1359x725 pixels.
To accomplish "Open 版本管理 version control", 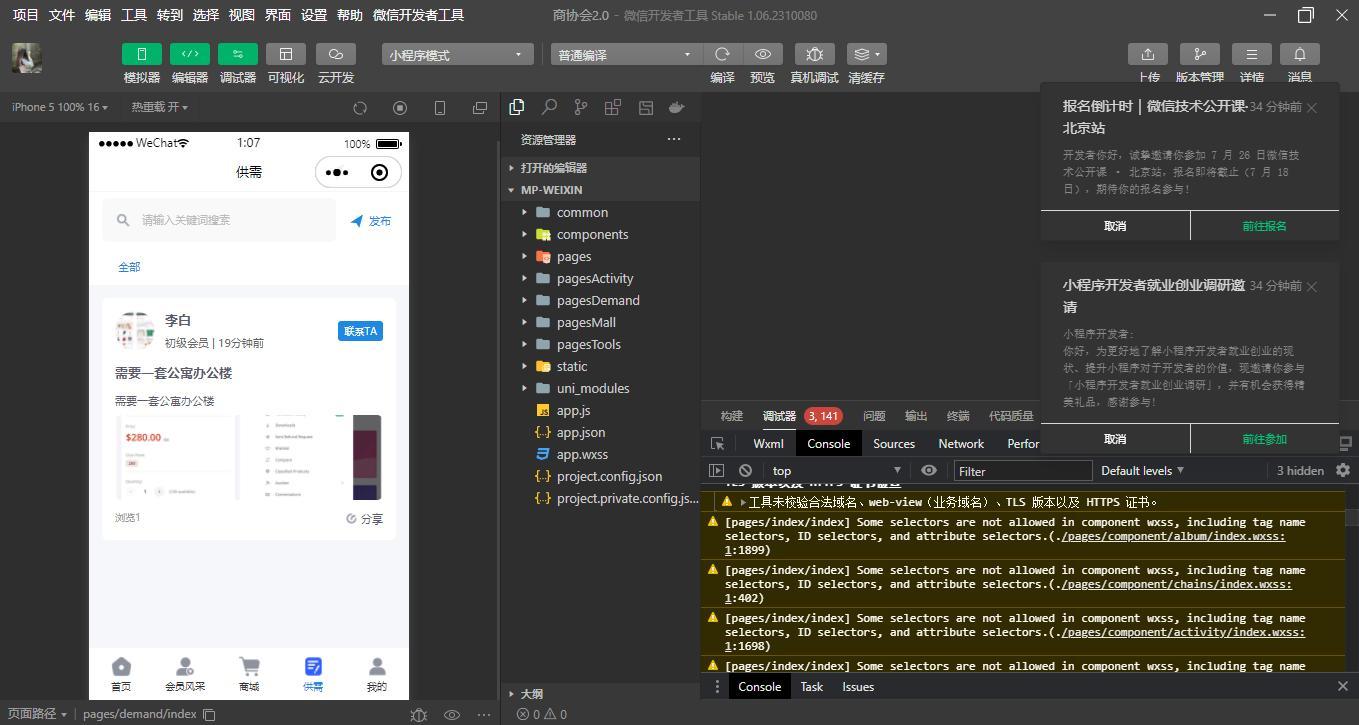I will (x=1200, y=54).
